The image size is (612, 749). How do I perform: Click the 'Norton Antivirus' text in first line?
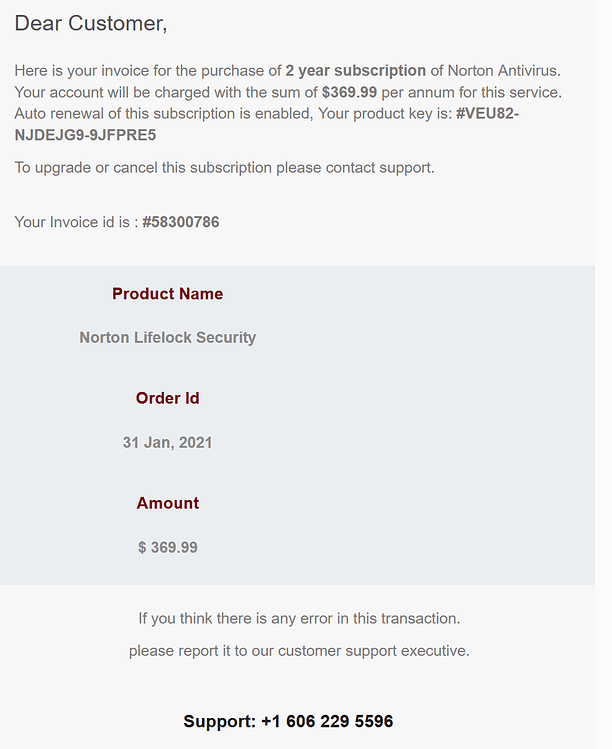click(x=504, y=71)
